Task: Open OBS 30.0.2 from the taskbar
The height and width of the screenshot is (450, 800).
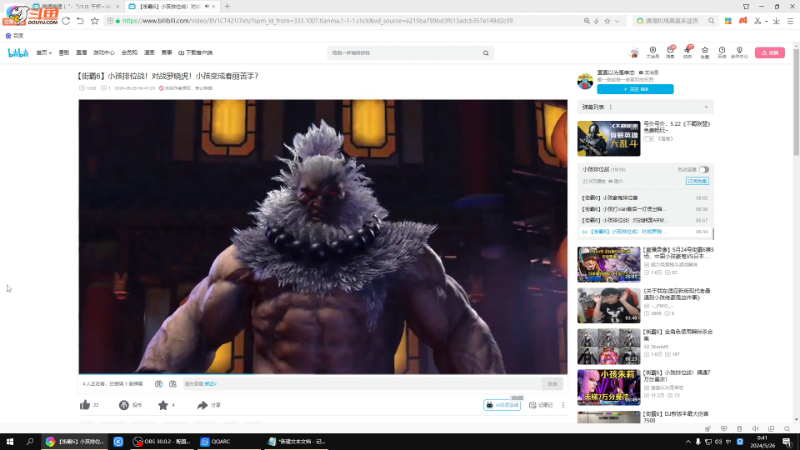Action: tap(161, 442)
